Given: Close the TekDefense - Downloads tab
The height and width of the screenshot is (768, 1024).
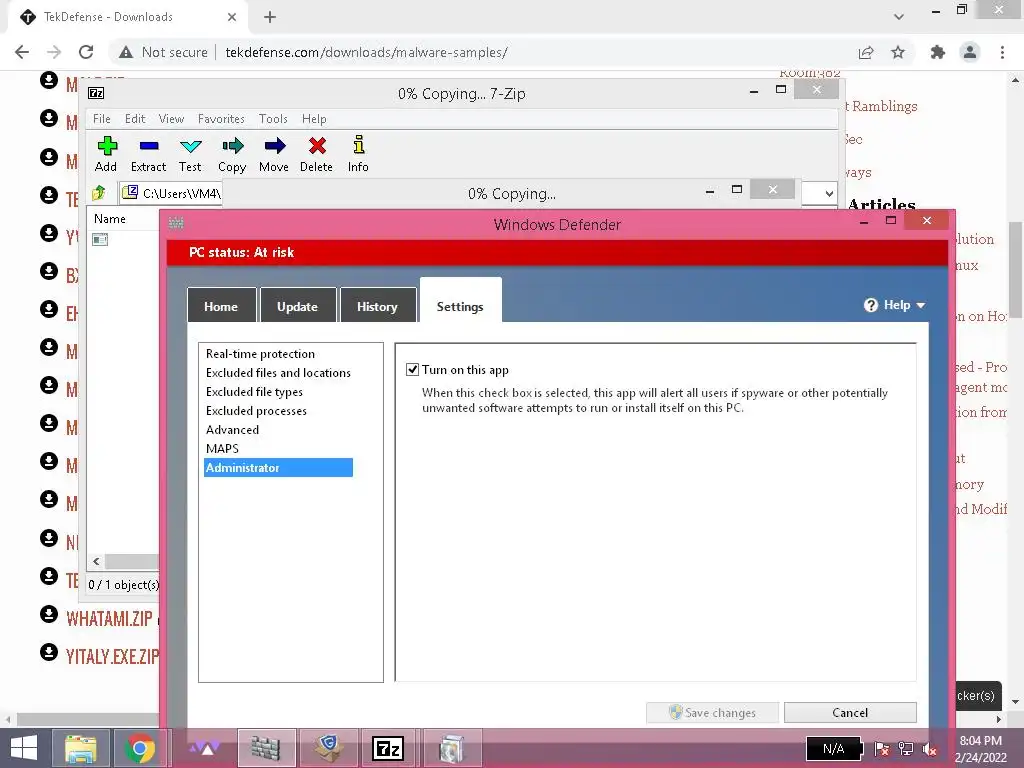Looking at the screenshot, I should (232, 17).
